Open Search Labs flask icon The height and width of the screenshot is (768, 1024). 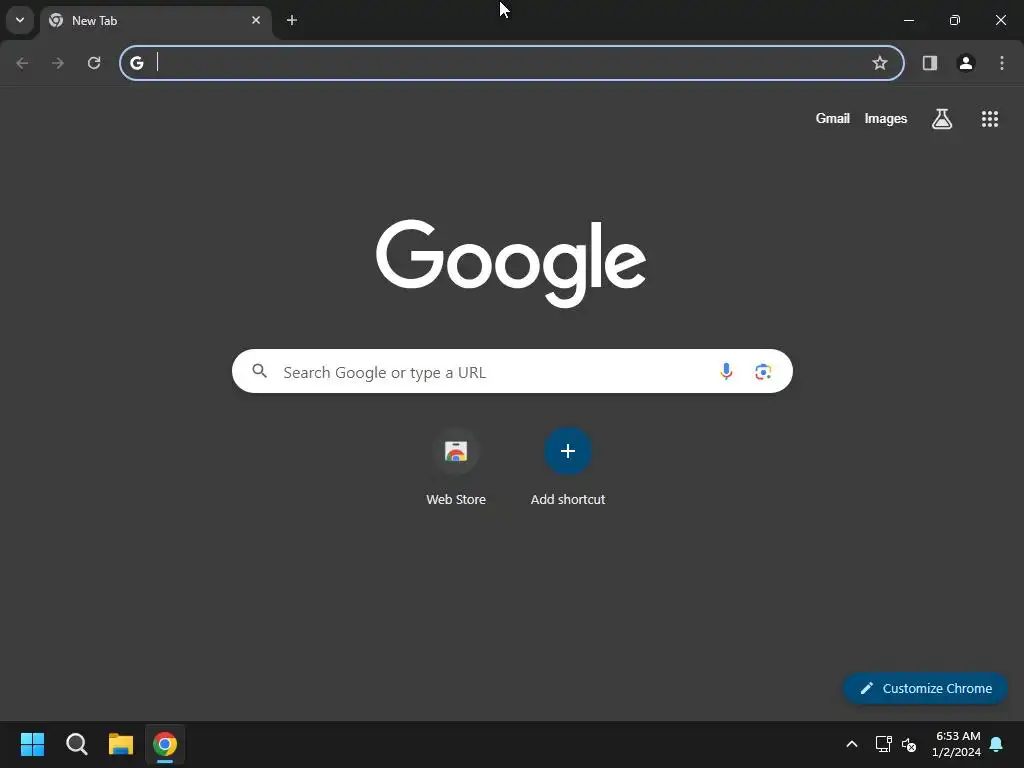[x=942, y=119]
